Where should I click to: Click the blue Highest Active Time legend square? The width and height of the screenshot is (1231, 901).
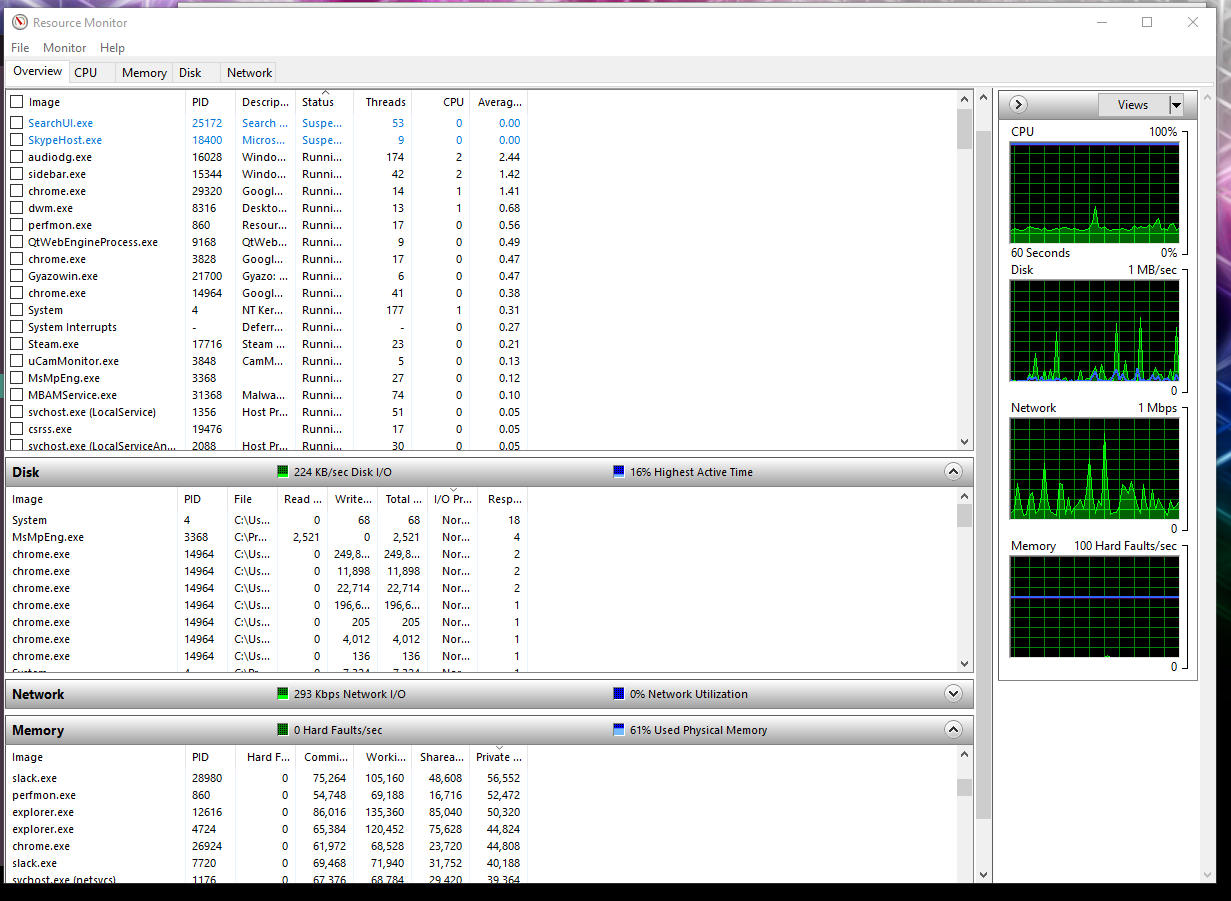pyautogui.click(x=619, y=472)
